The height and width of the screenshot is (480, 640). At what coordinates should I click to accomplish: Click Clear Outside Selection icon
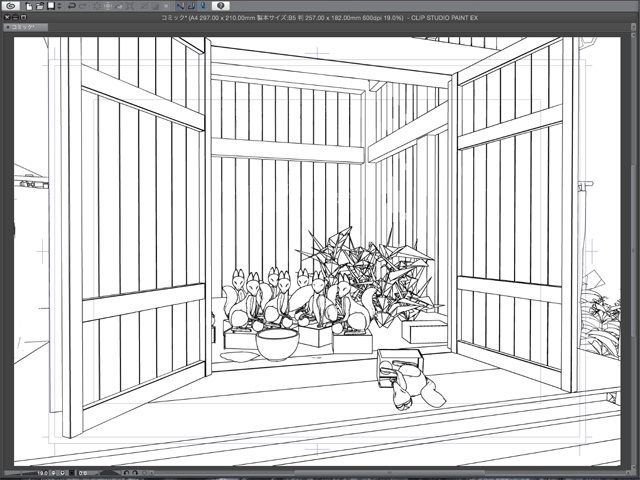point(108,6)
